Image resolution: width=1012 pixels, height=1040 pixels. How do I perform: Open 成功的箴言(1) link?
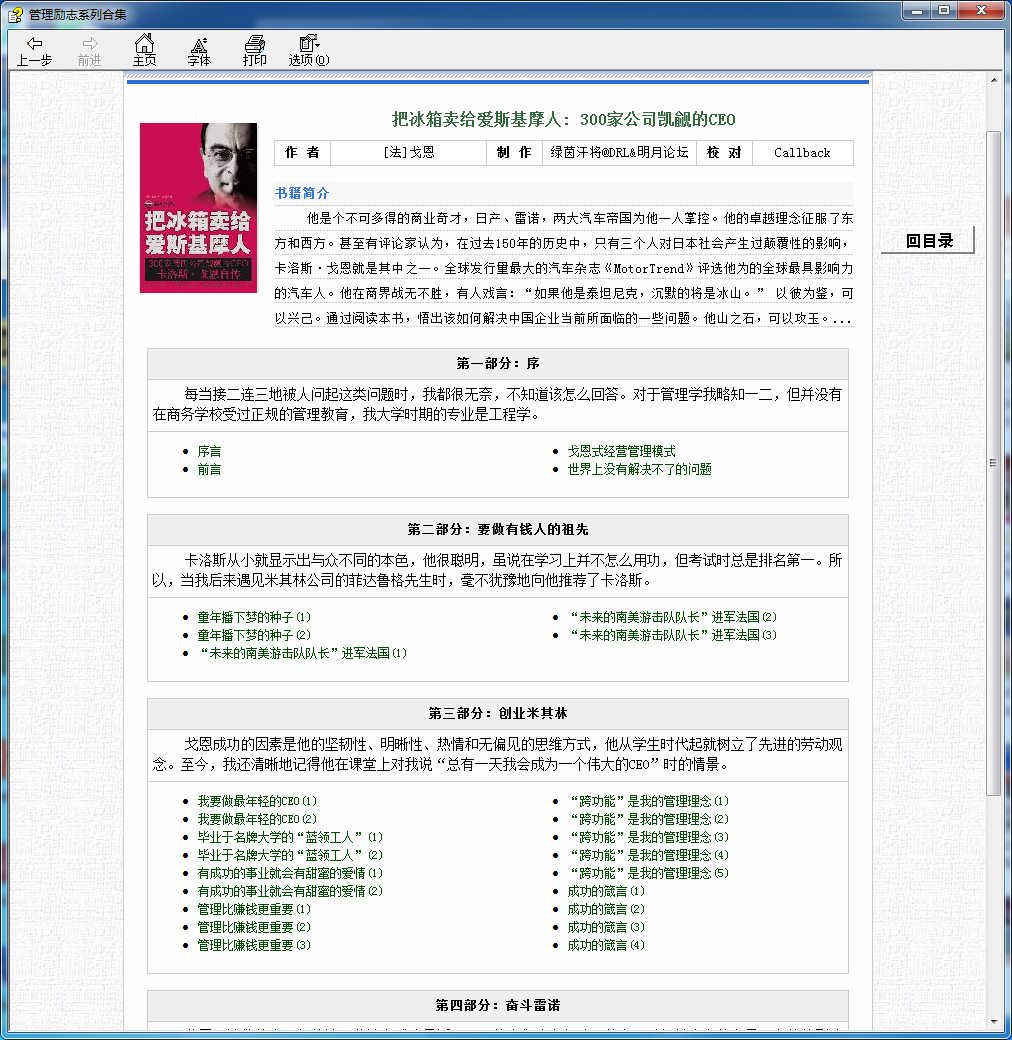606,891
